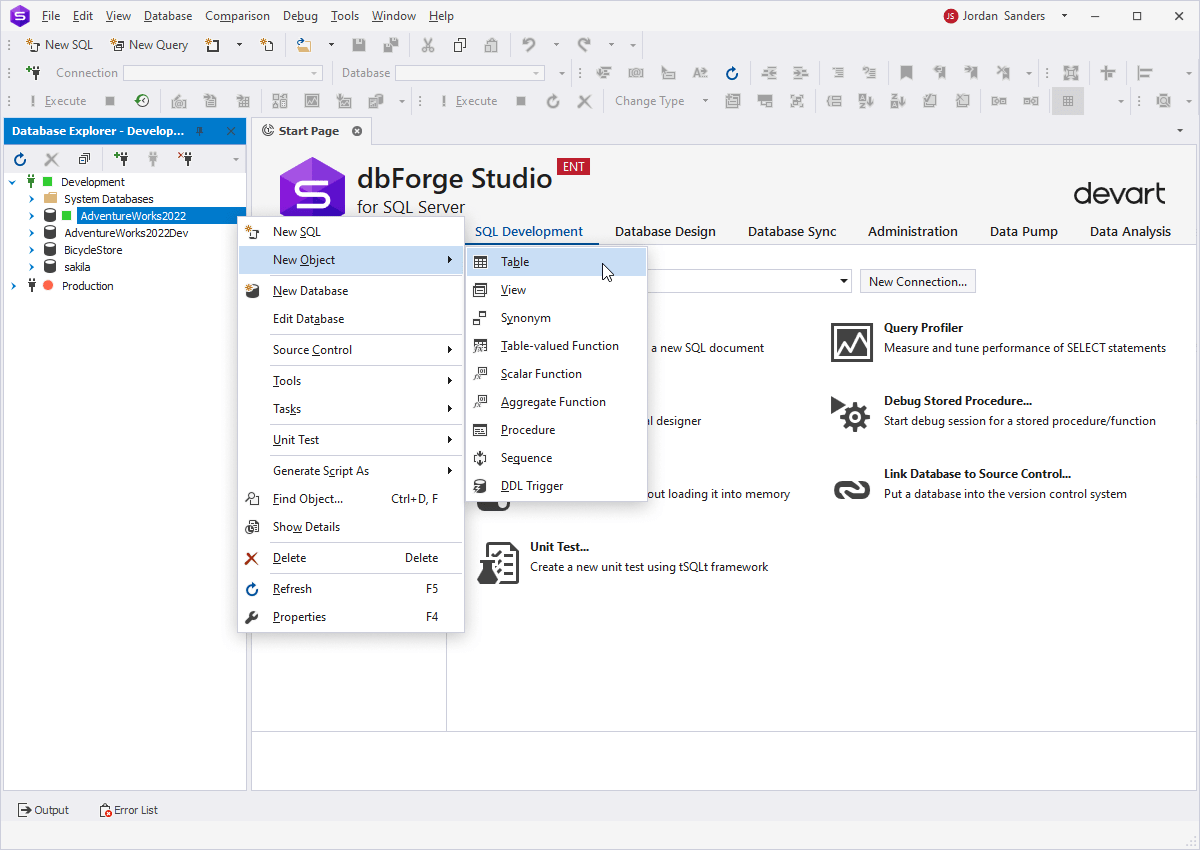Click the Collapse All icon in Database Explorer
The width and height of the screenshot is (1200, 850).
(84, 158)
